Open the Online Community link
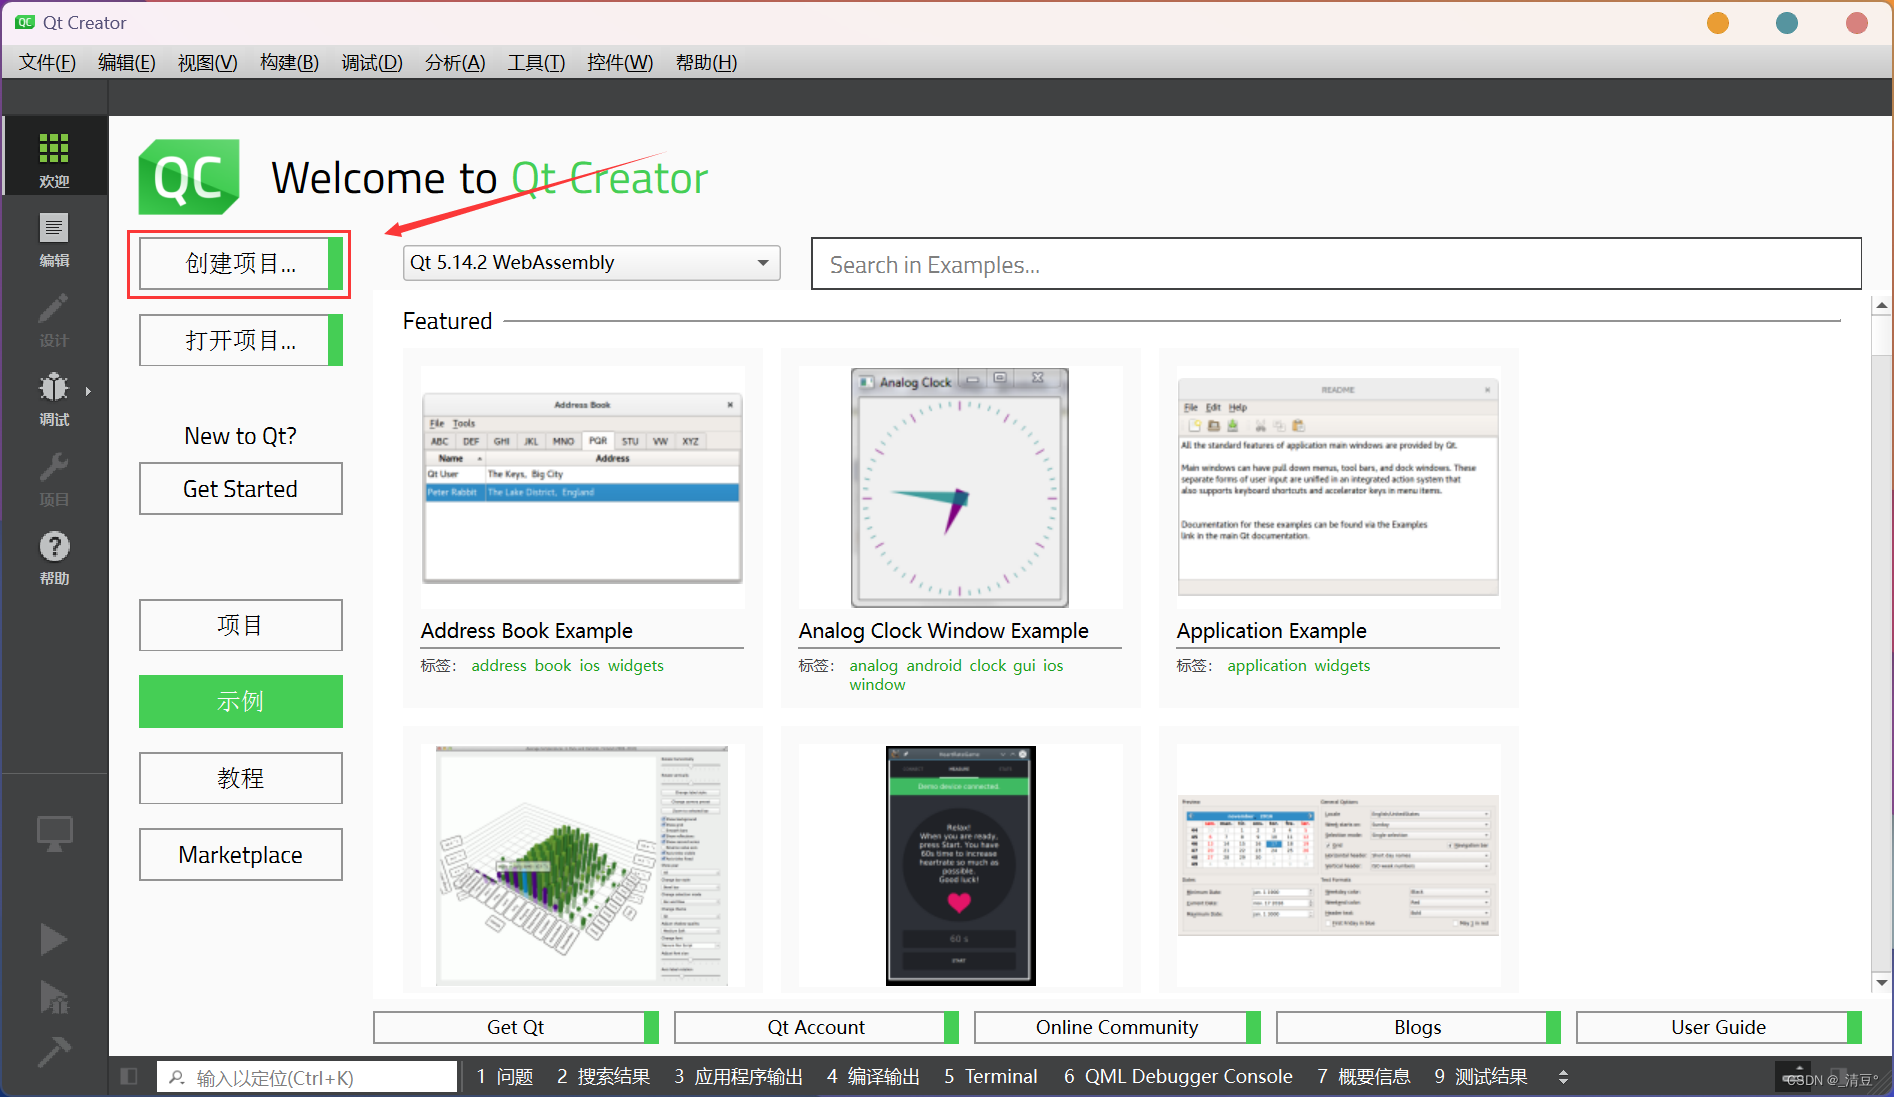 point(1117,1027)
